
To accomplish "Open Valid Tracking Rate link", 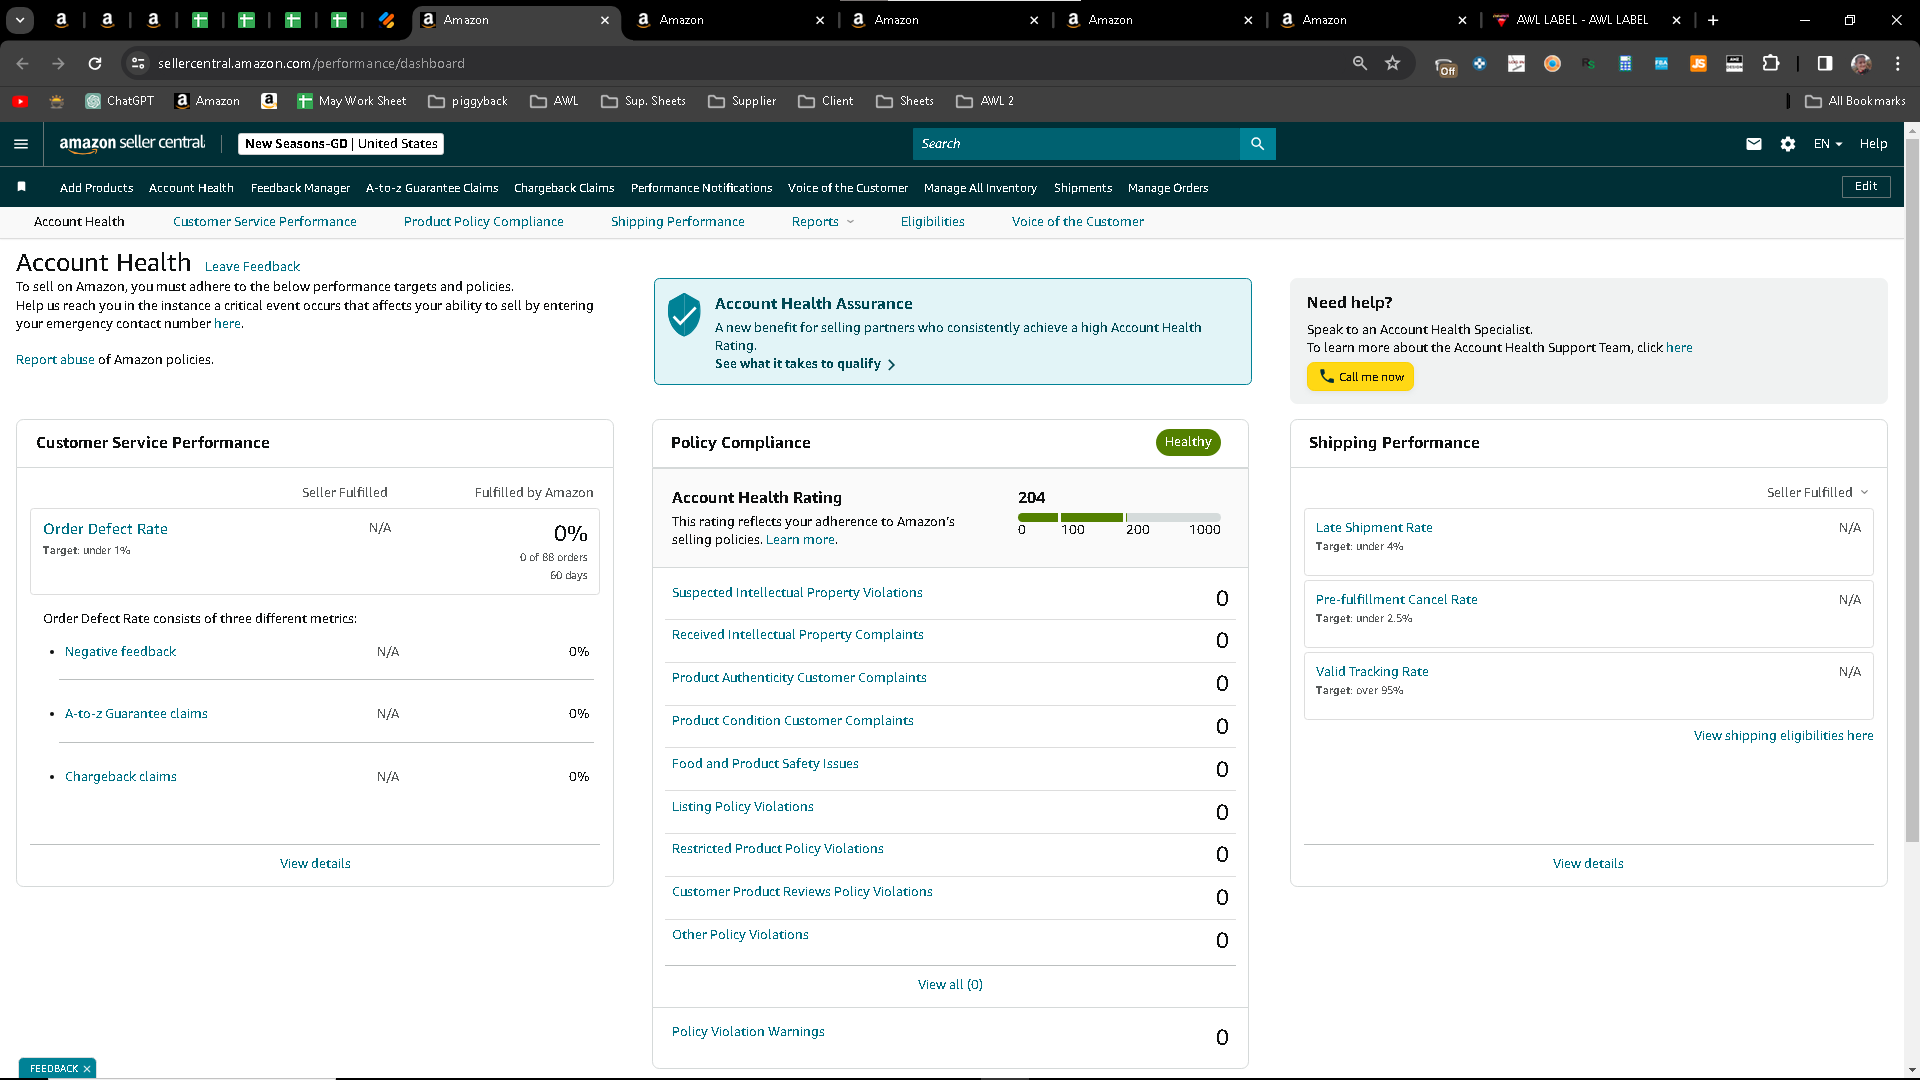I will point(1371,672).
